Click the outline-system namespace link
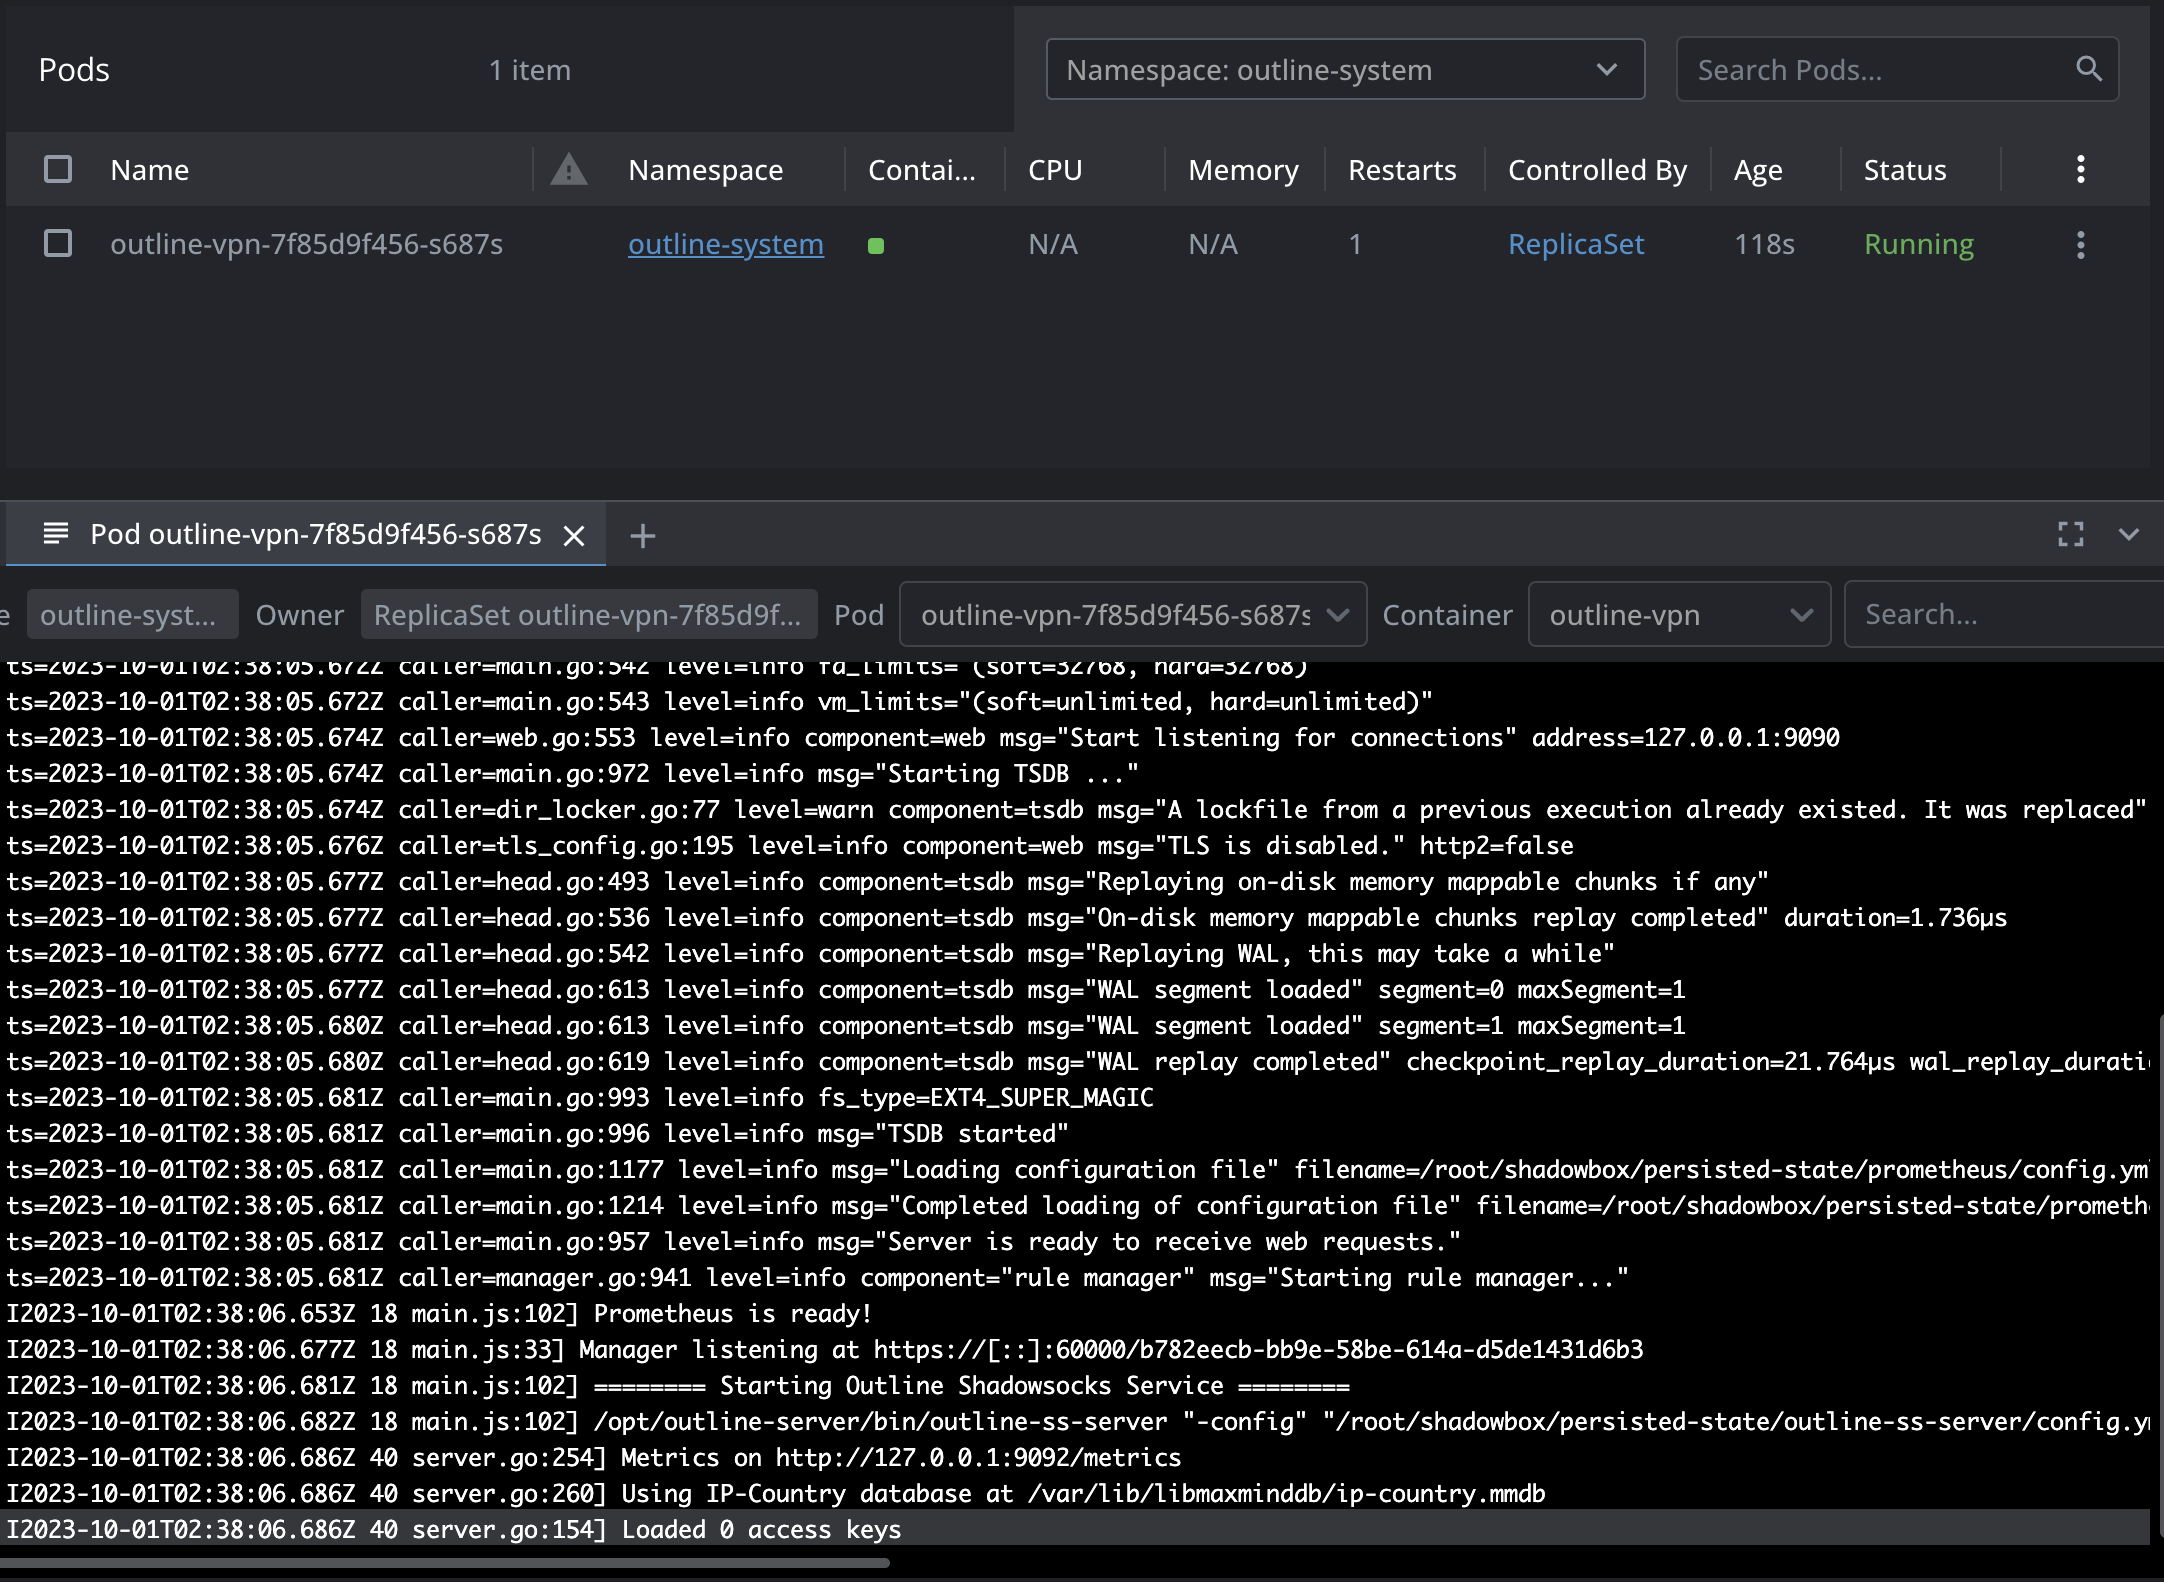This screenshot has height=1582, width=2164. (726, 244)
